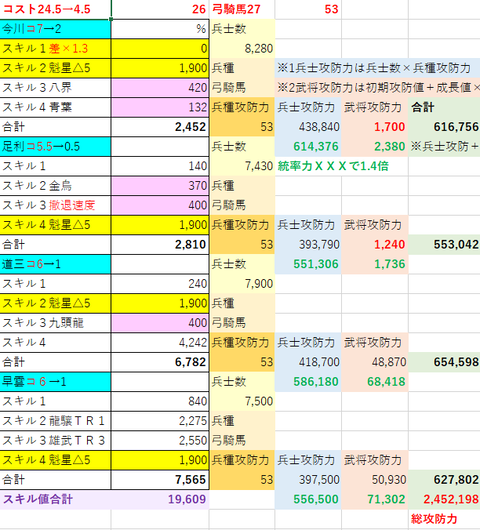Click the red 弓騎馬27 header cell
Image resolution: width=480 pixels, height=530 pixels.
242,9
